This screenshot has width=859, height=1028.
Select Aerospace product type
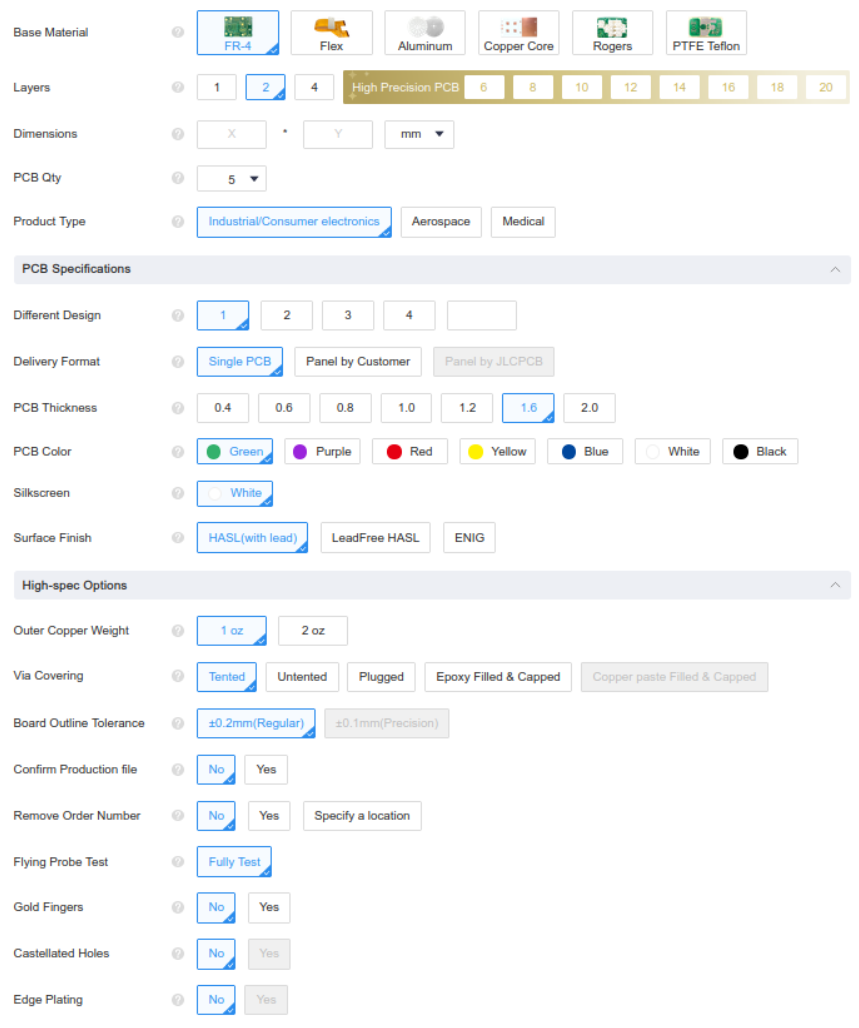coord(441,222)
